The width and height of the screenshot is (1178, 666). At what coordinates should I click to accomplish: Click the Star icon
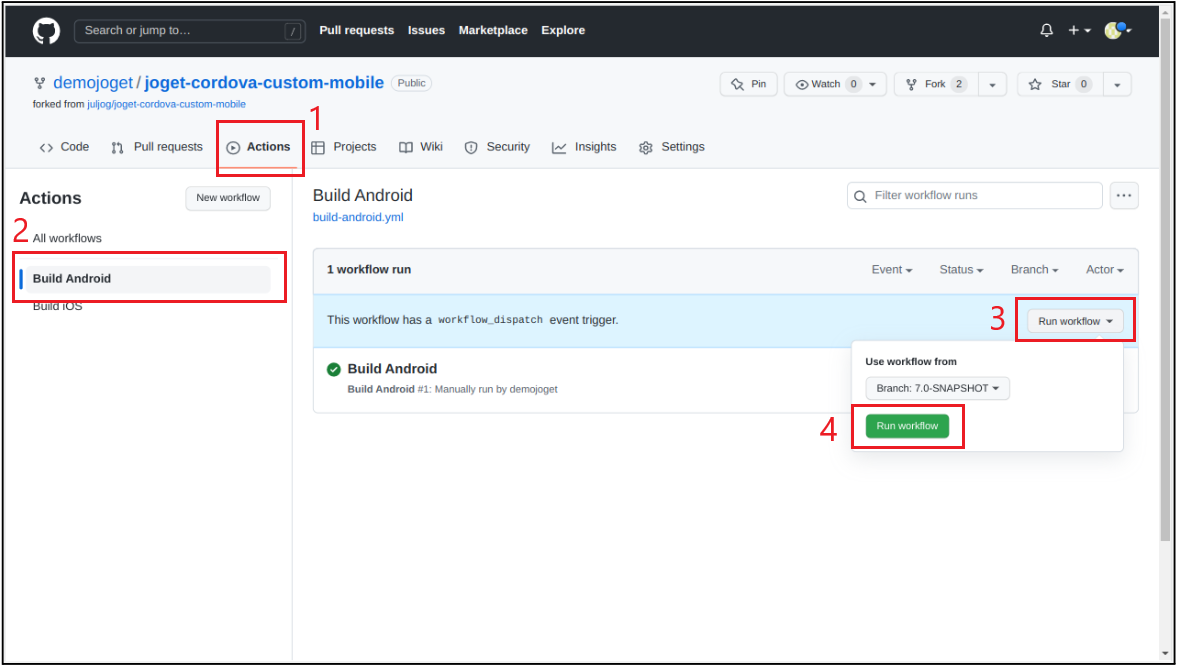point(1035,84)
